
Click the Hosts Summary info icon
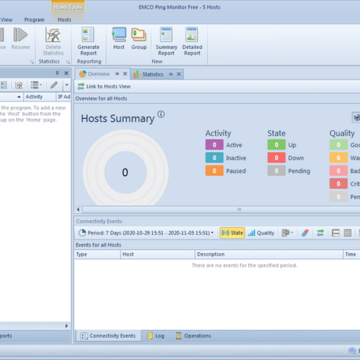(x=161, y=114)
